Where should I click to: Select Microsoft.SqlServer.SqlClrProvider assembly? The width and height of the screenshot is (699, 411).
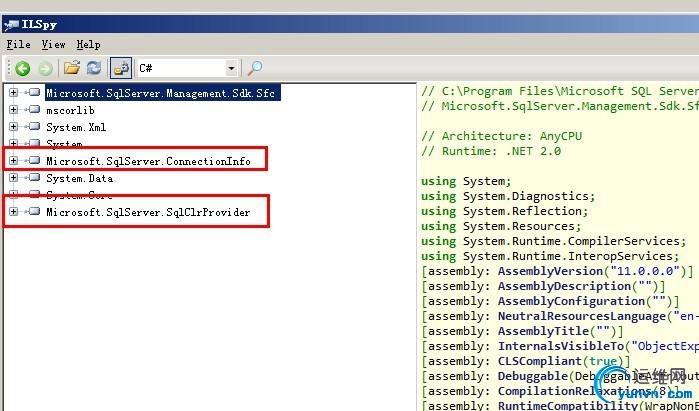148,212
